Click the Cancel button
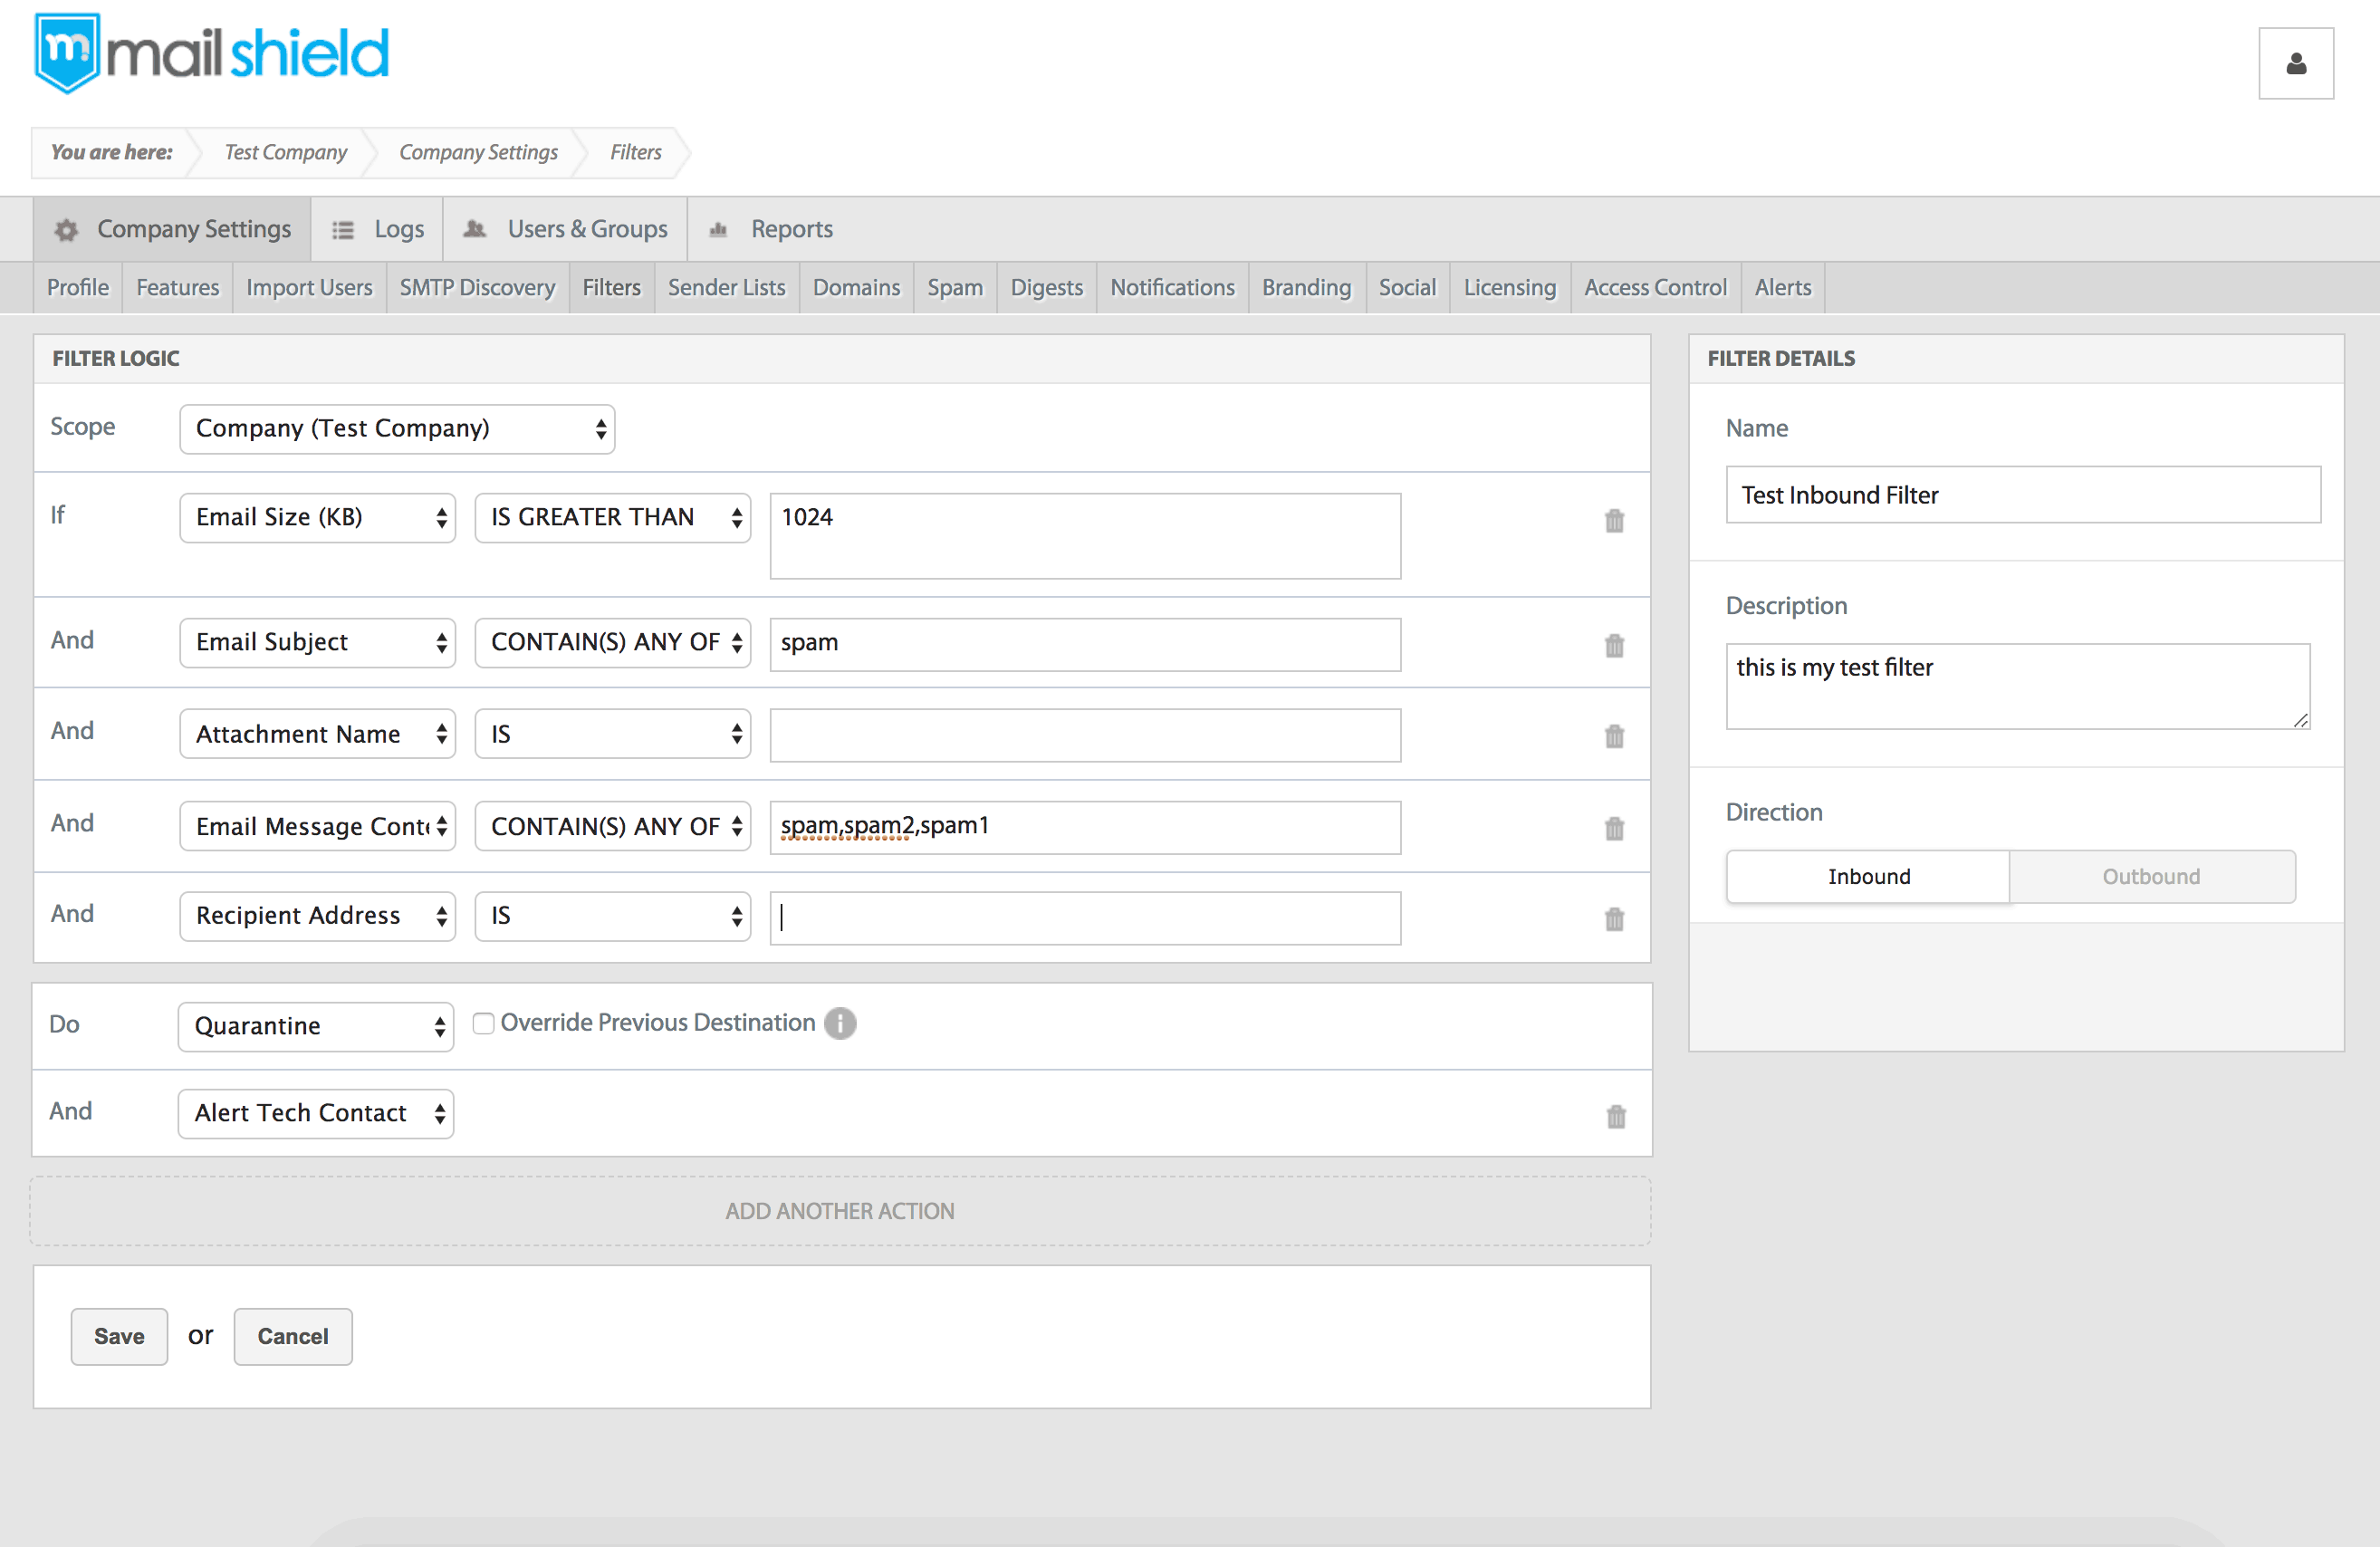Image resolution: width=2380 pixels, height=1547 pixels. pos(293,1336)
